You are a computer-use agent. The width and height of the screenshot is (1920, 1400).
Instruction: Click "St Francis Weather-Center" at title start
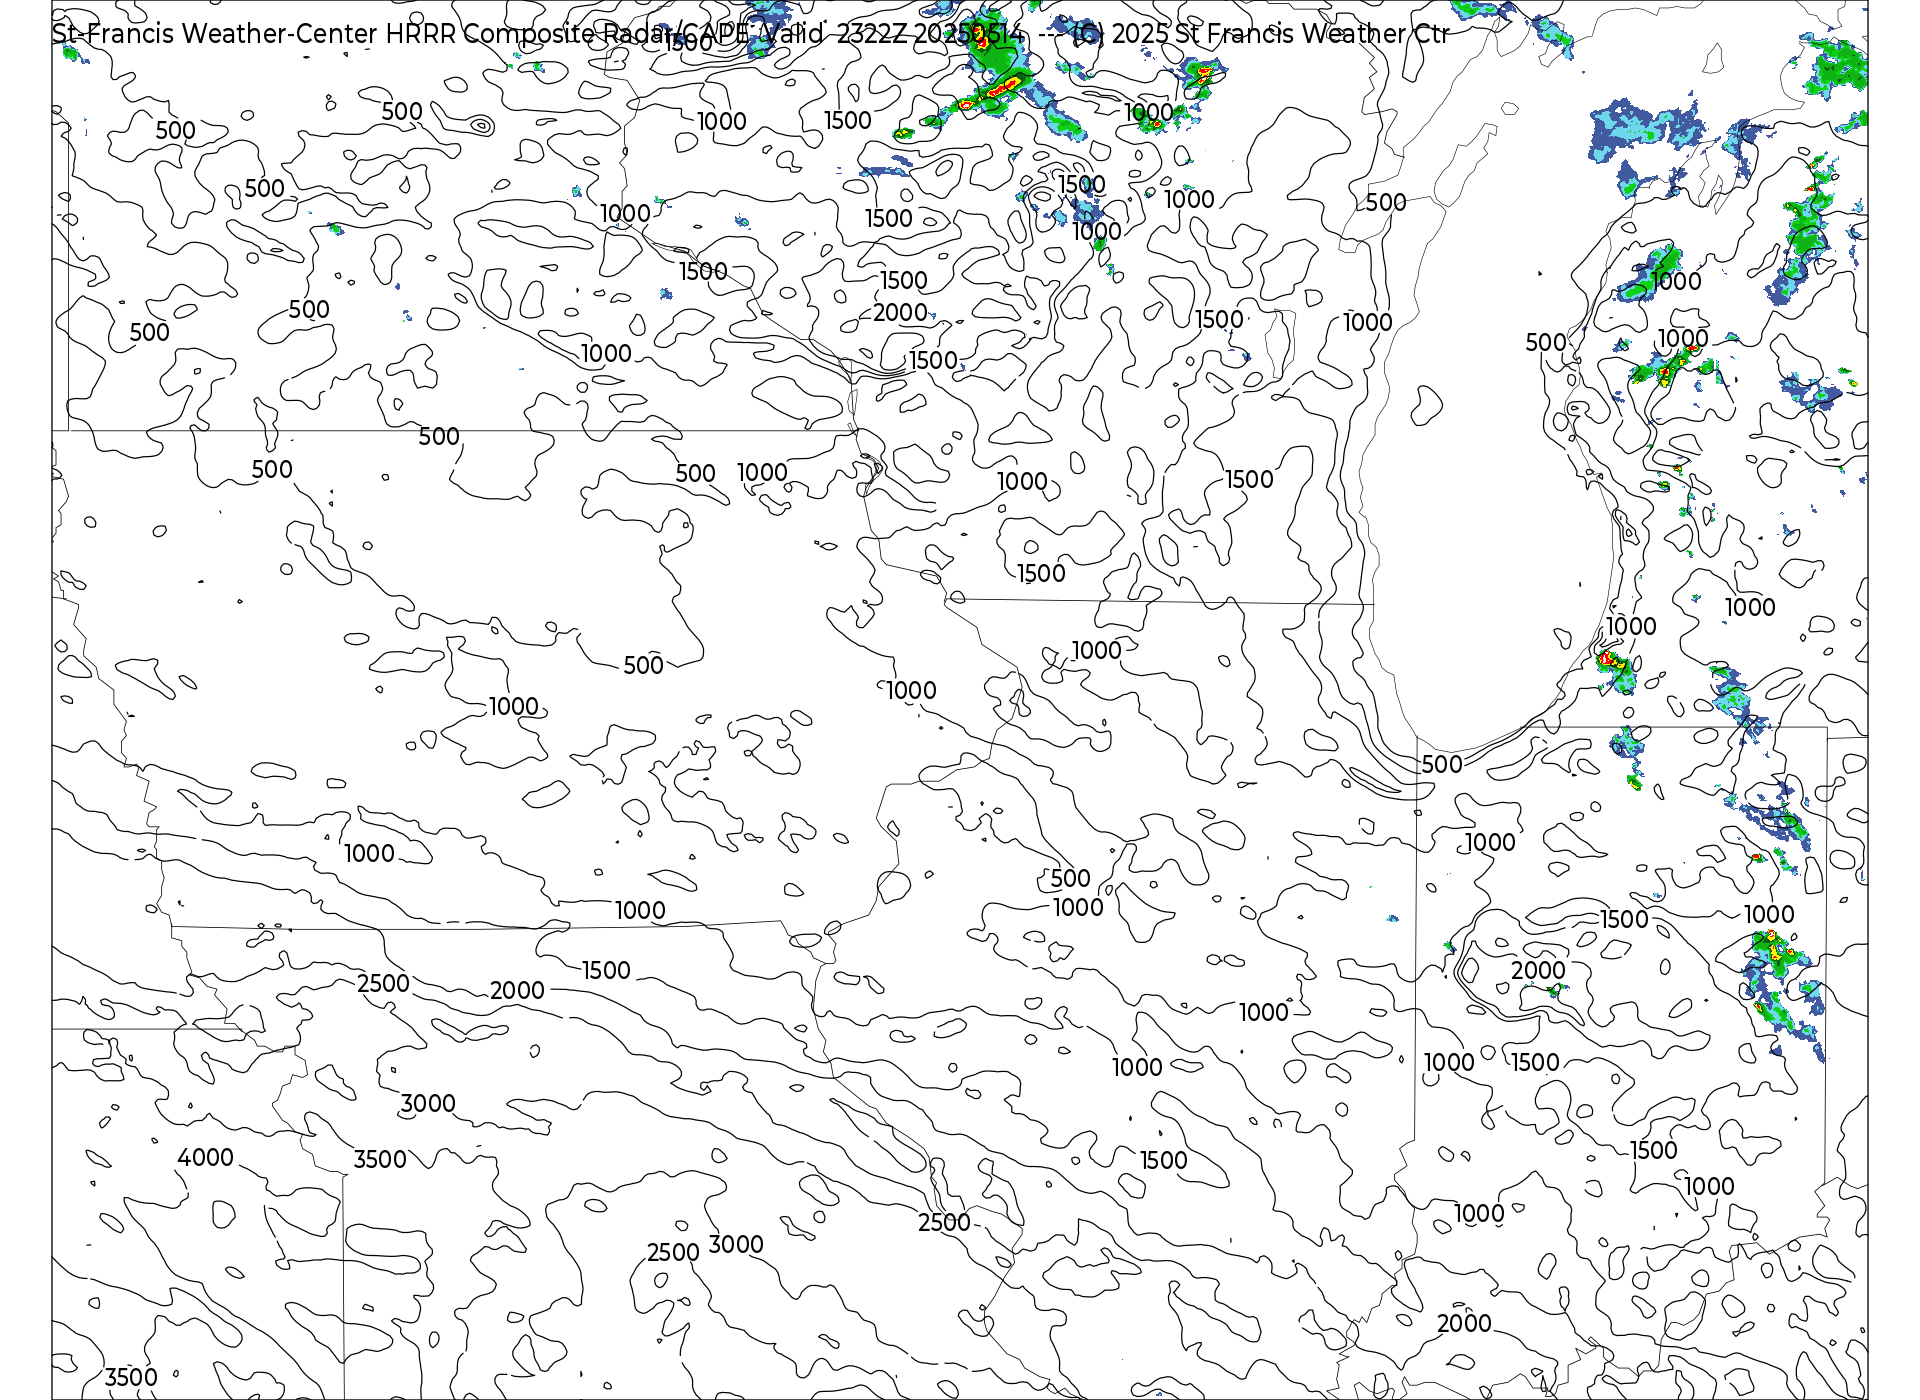pos(215,34)
